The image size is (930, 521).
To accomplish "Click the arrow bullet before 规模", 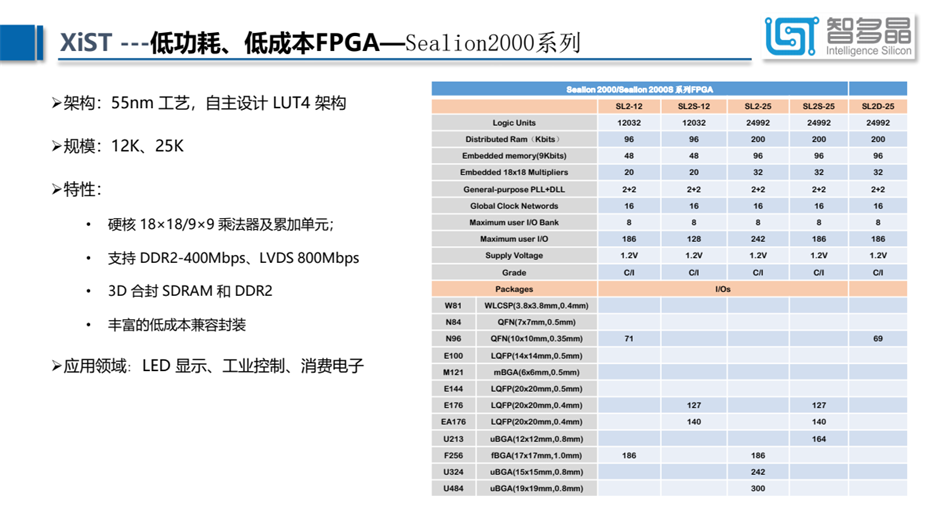I will pyautogui.click(x=56, y=146).
